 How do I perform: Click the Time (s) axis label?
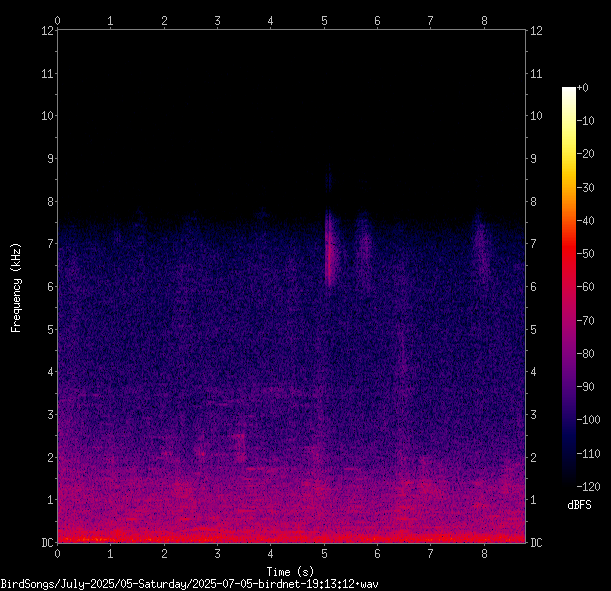tap(290, 572)
